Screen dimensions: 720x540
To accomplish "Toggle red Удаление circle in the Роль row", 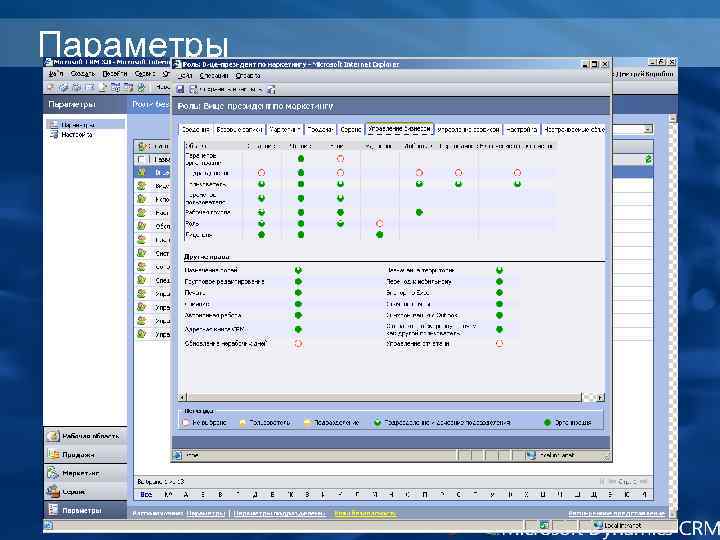I will coord(379,224).
